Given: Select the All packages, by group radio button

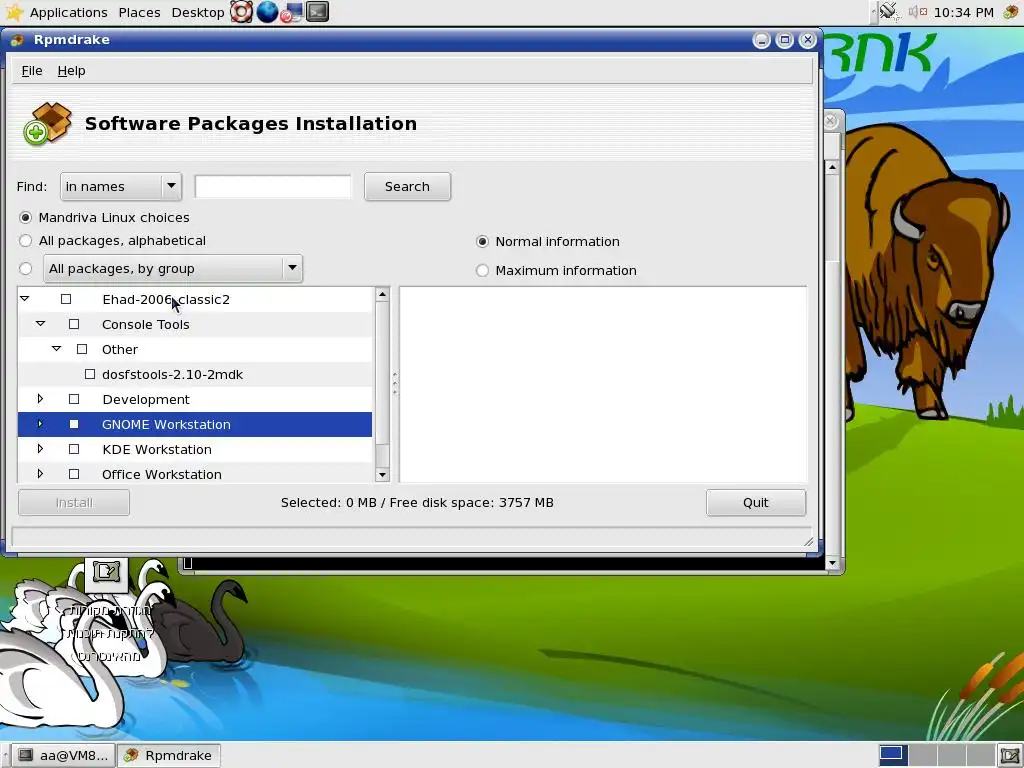Looking at the screenshot, I should coord(25,268).
